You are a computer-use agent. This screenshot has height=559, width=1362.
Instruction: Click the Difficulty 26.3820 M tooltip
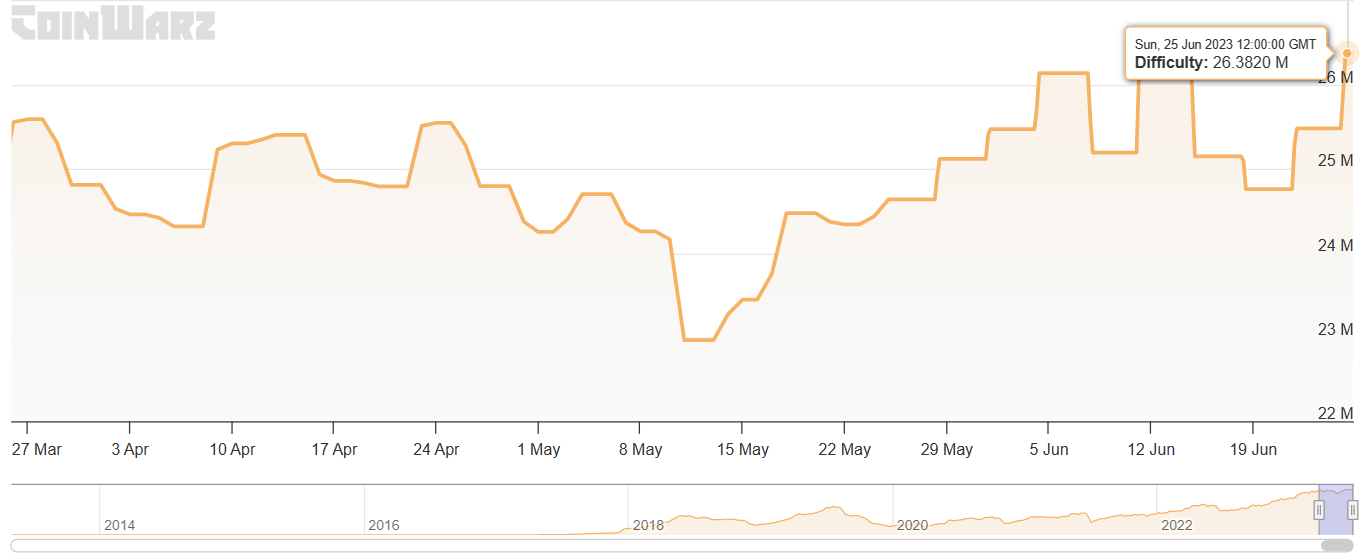click(x=1228, y=54)
